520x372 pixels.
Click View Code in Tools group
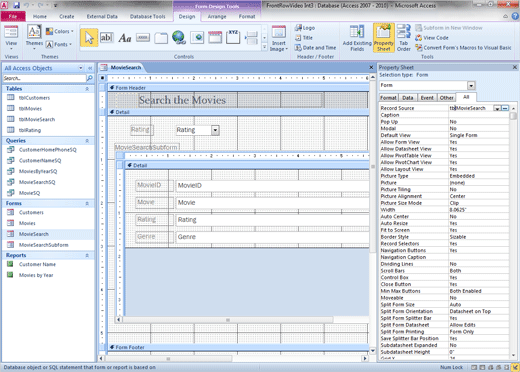point(432,38)
